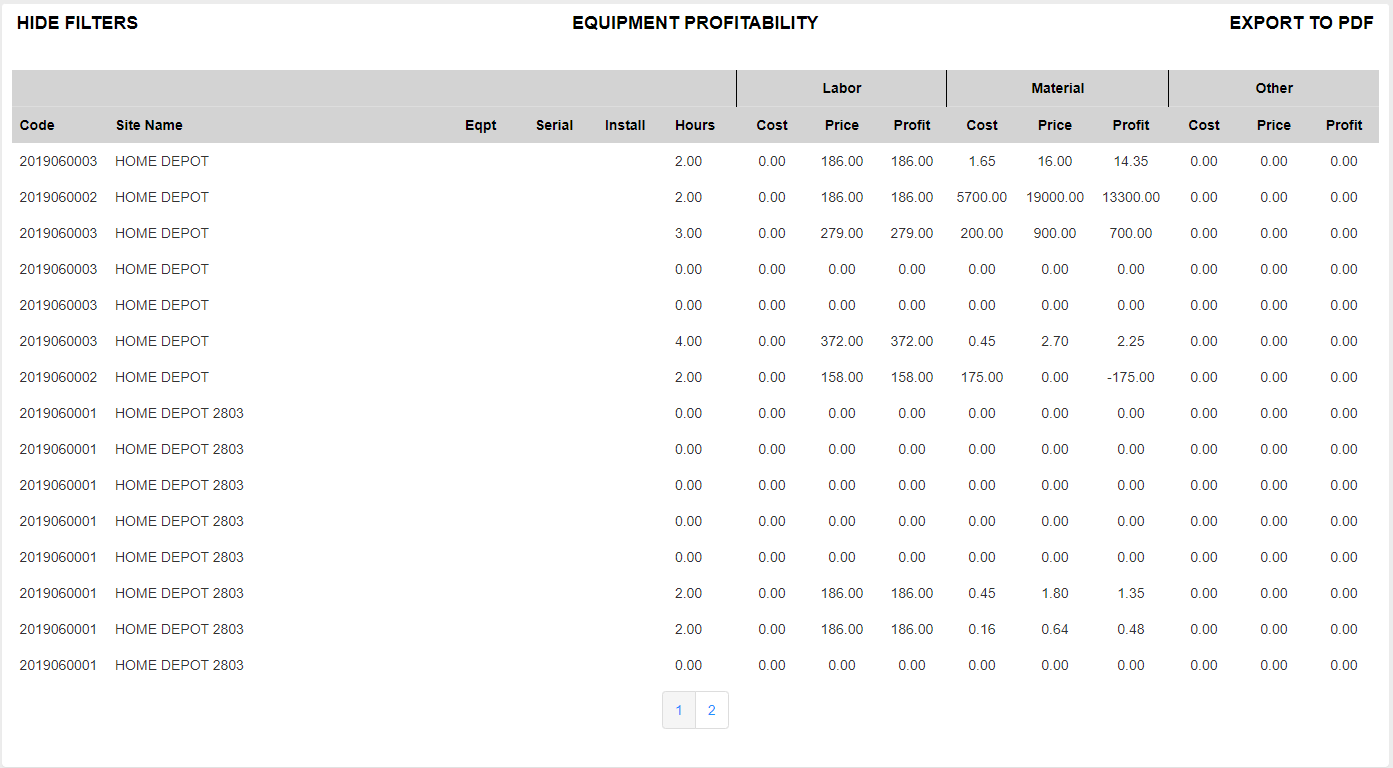Select labor profit 372.00
Viewport: 1393px width, 768px height.
[912, 341]
